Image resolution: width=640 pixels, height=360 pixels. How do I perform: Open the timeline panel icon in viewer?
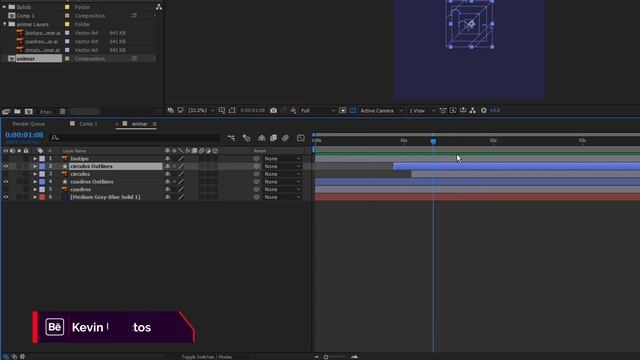point(463,111)
